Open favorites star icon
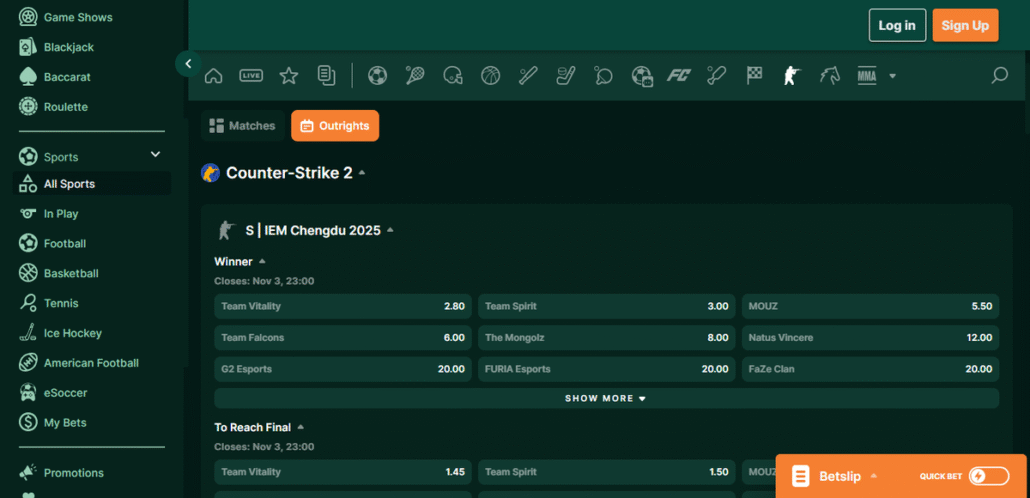 (x=288, y=75)
